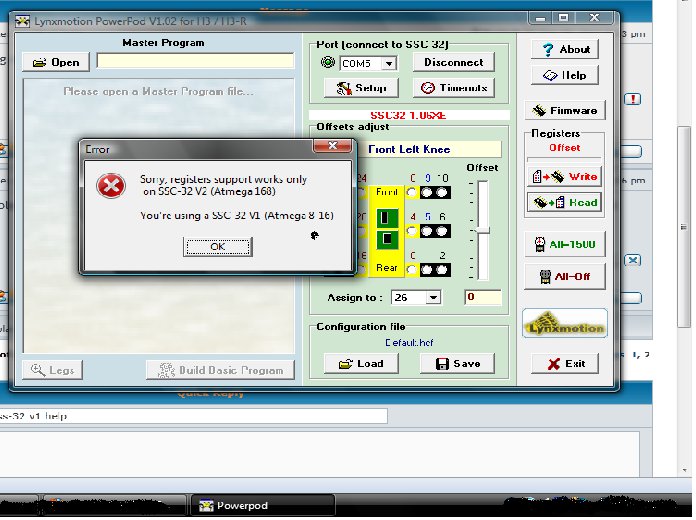
Task: Click the Default.hcf configuration filename
Action: point(409,342)
